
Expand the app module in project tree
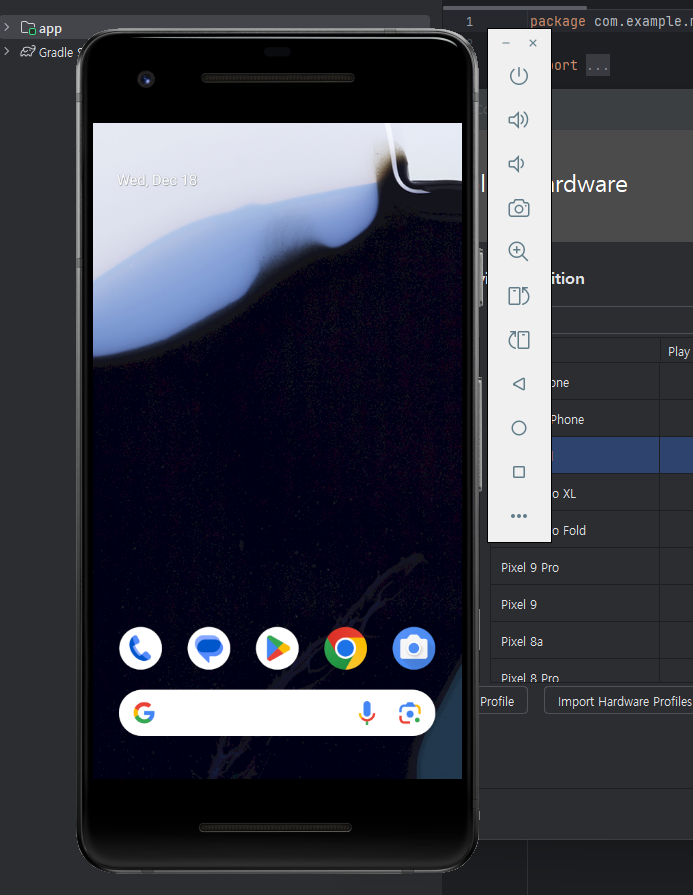[x=7, y=27]
